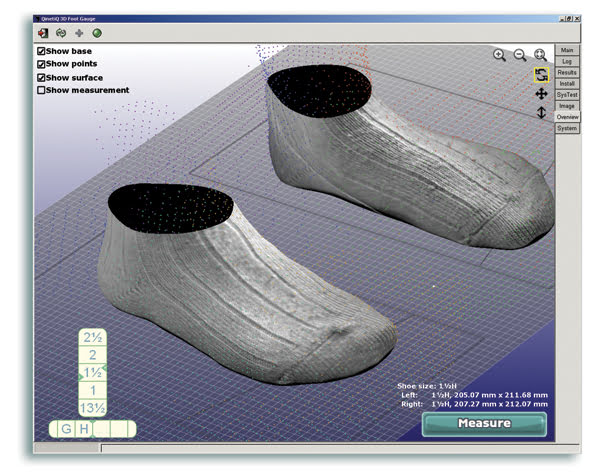Viewport: 600px width, 476px height.
Task: Switch to the Results tab
Action: pyautogui.click(x=567, y=72)
